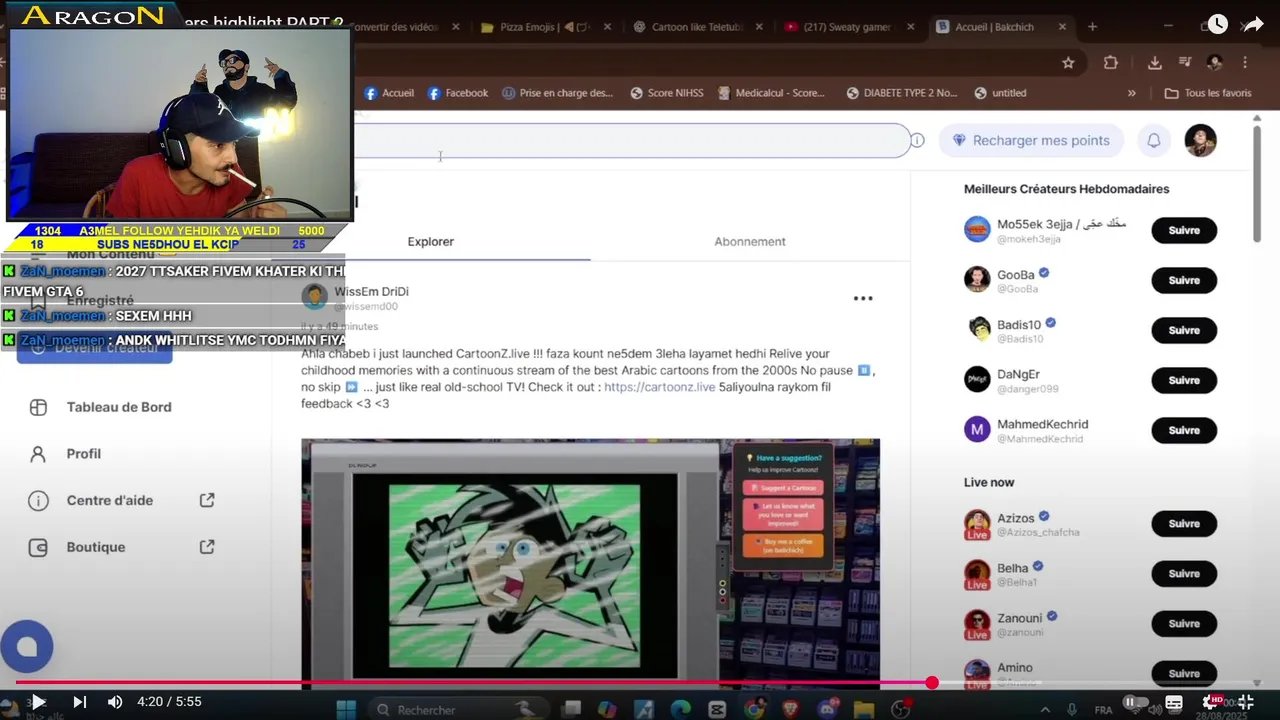Bookmark the page with star icon
1280x720 pixels.
[1068, 62]
